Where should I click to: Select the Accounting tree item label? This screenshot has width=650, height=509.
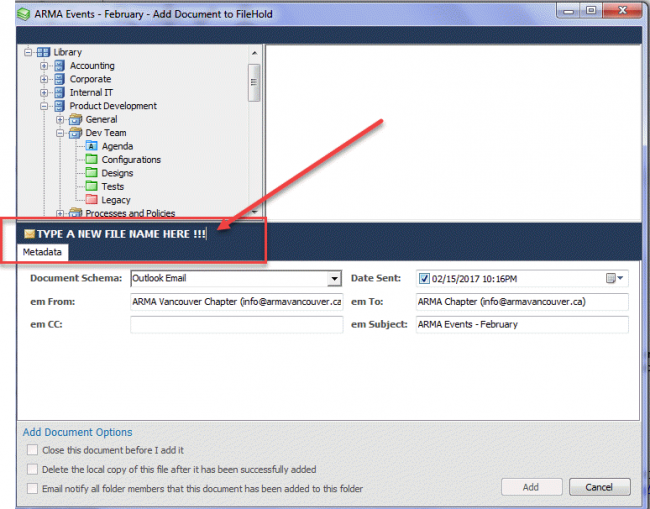92,65
